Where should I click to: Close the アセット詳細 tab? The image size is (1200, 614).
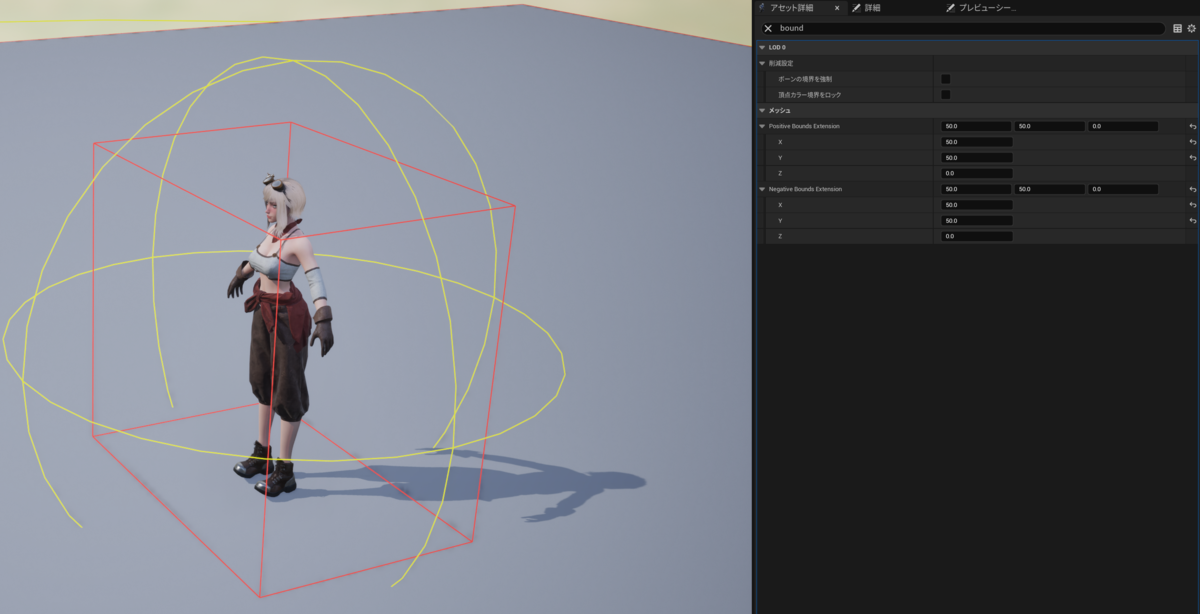(838, 8)
